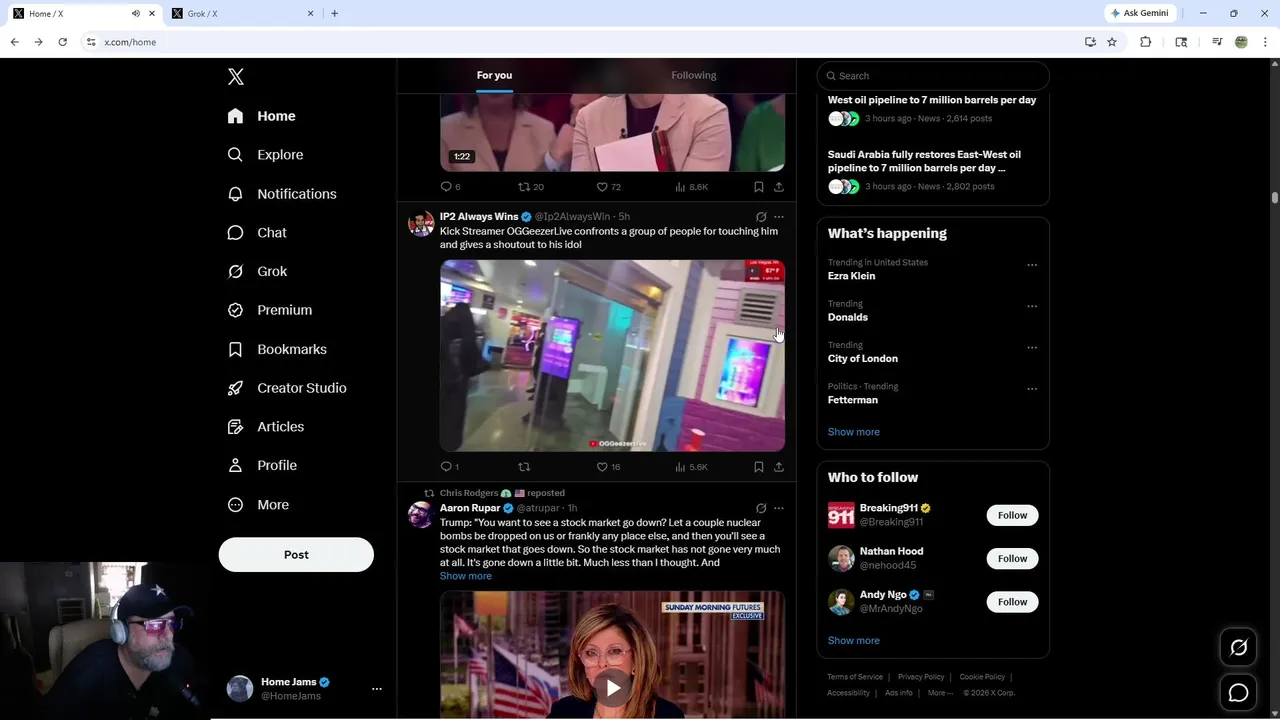Click the Post button
The height and width of the screenshot is (720, 1280).
tap(296, 555)
